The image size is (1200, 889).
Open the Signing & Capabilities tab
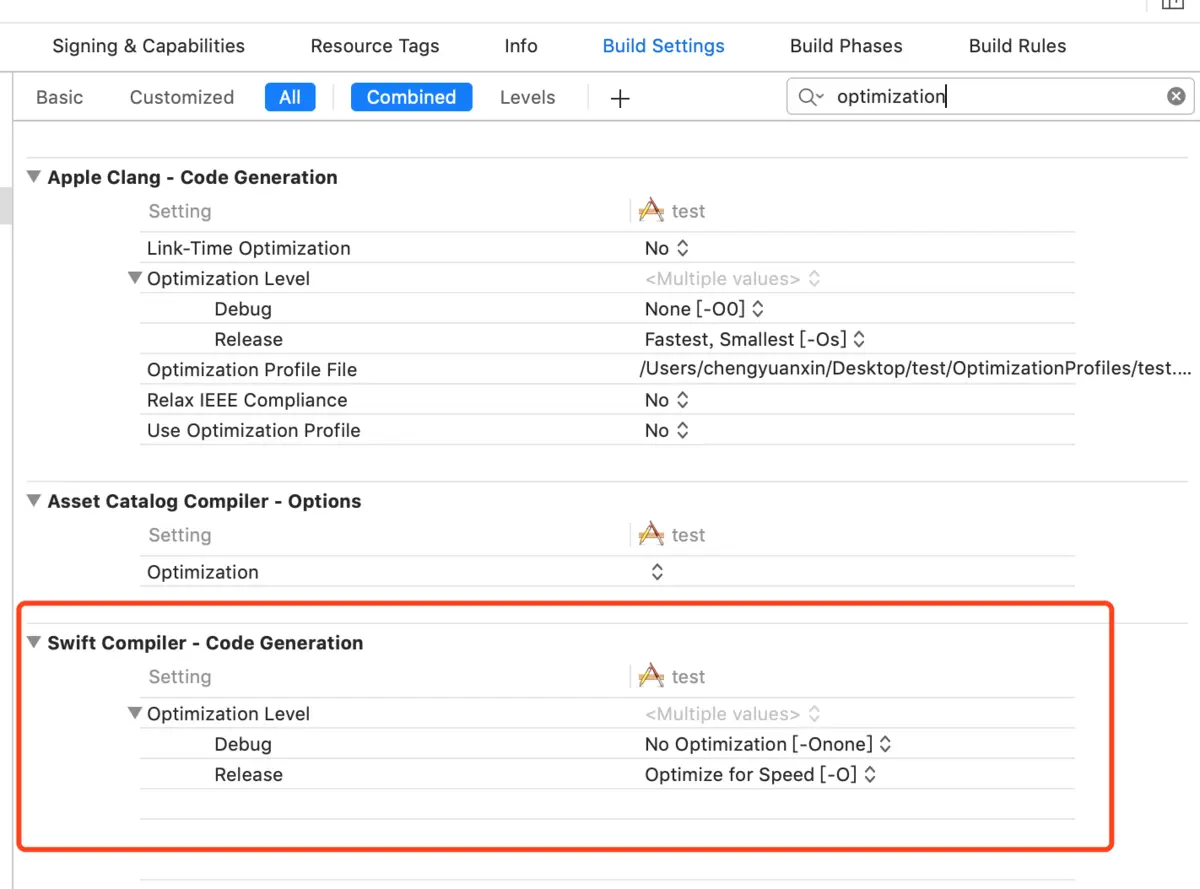(148, 46)
